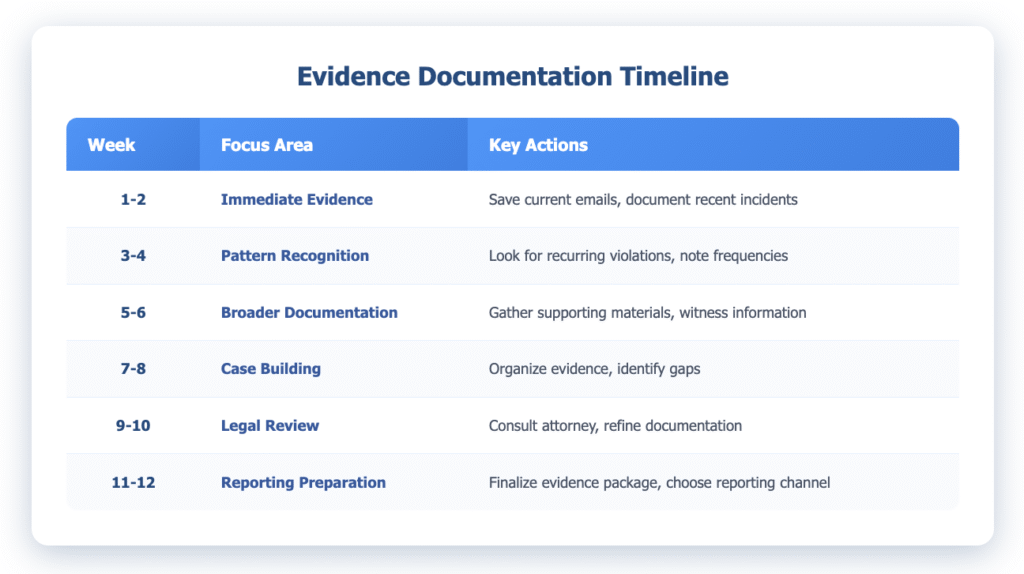The height and width of the screenshot is (574, 1024).
Task: Click the '3-4' week cell
Action: (x=133, y=255)
